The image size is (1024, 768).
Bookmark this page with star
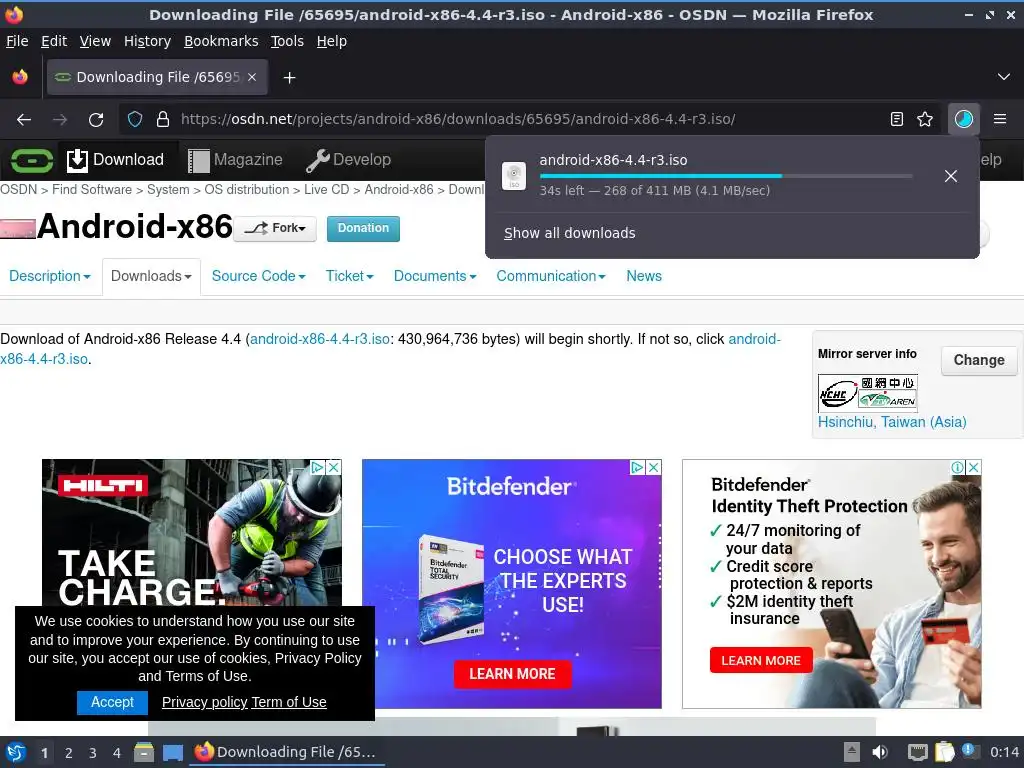pyautogui.click(x=925, y=119)
